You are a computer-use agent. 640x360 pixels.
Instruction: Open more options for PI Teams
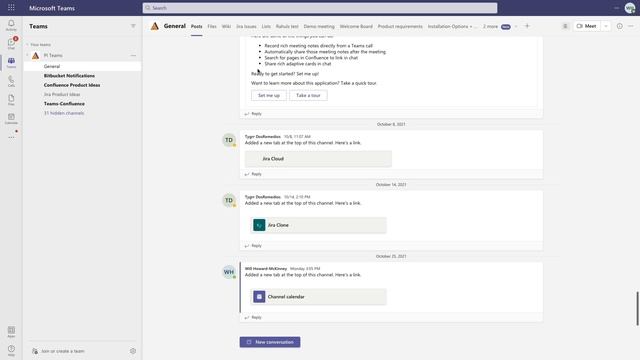133,56
